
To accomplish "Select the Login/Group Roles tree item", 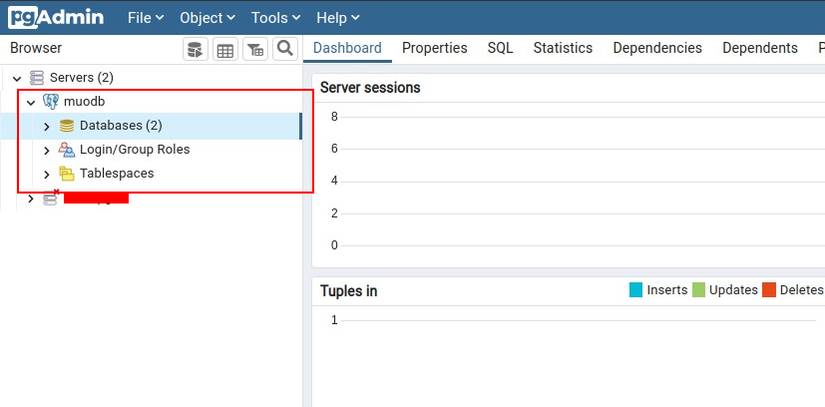I will click(x=134, y=149).
